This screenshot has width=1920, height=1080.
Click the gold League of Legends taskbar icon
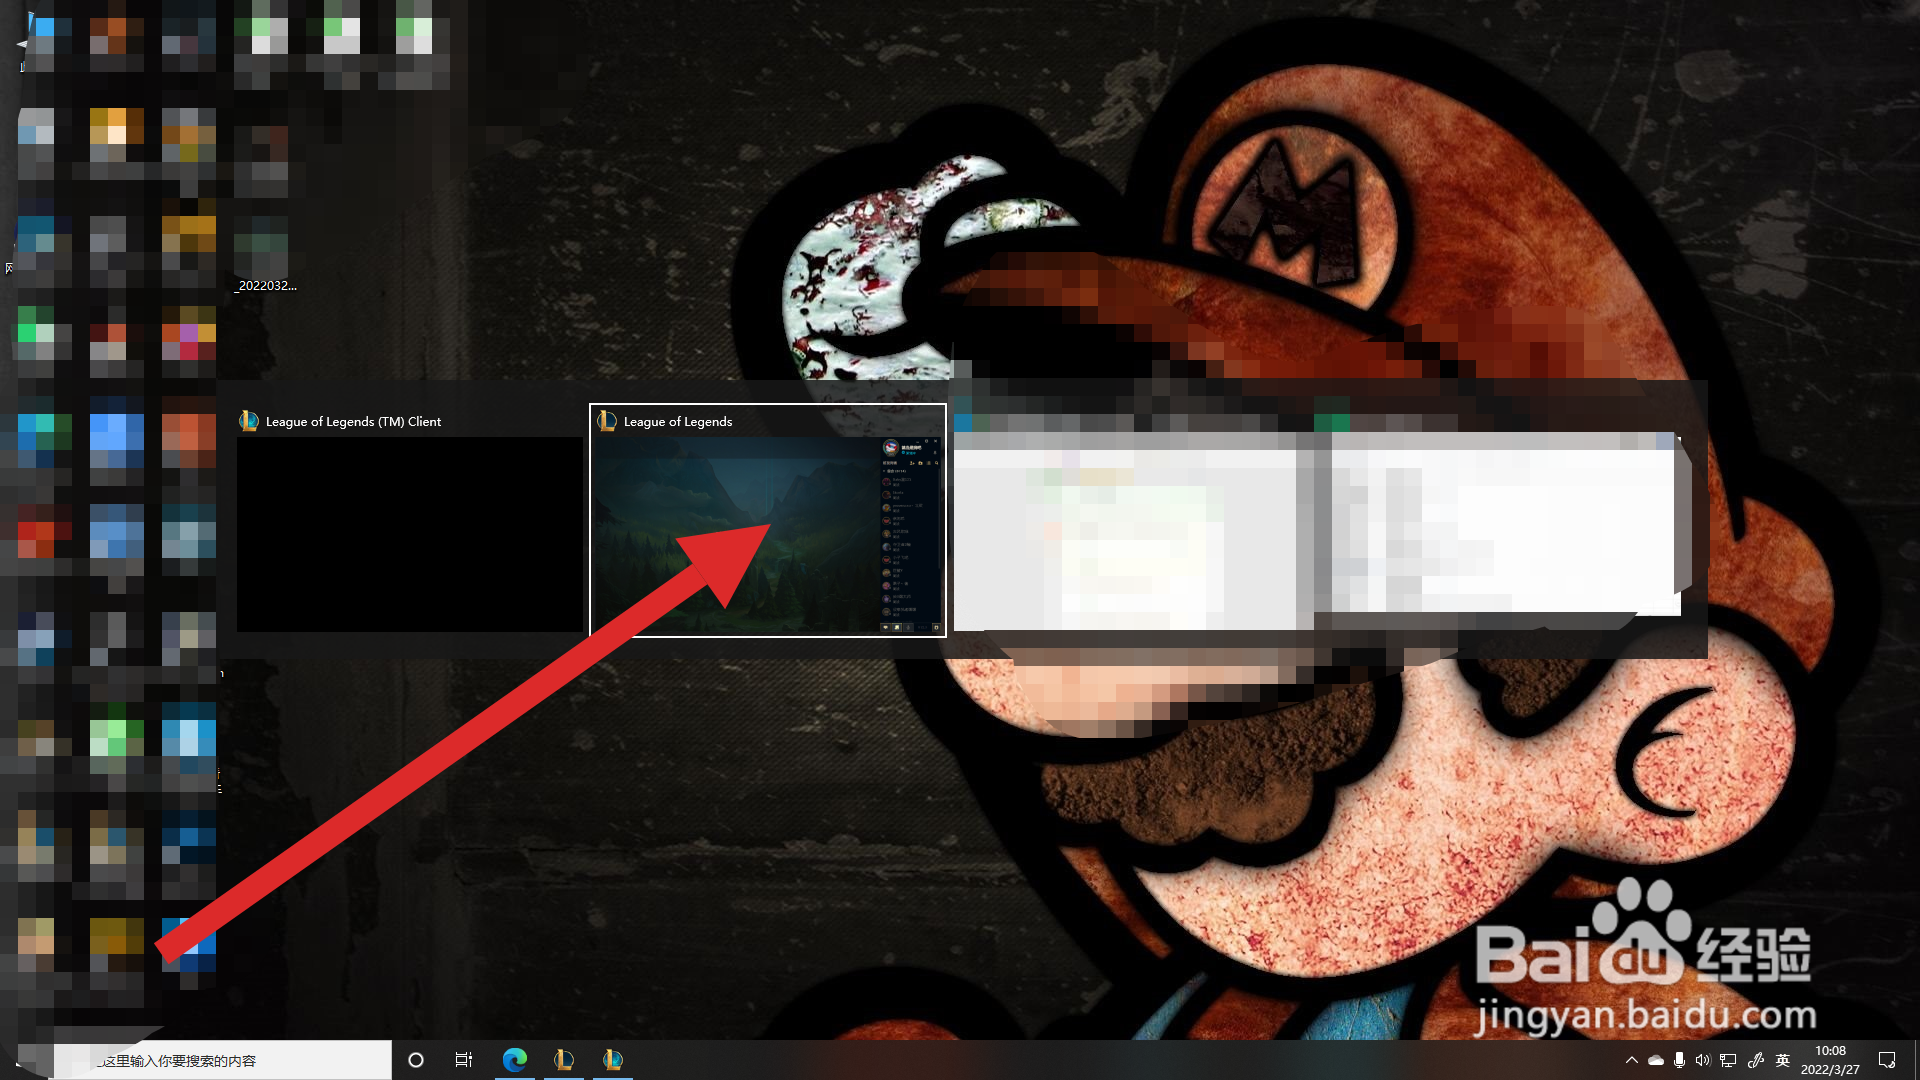pyautogui.click(x=564, y=1059)
